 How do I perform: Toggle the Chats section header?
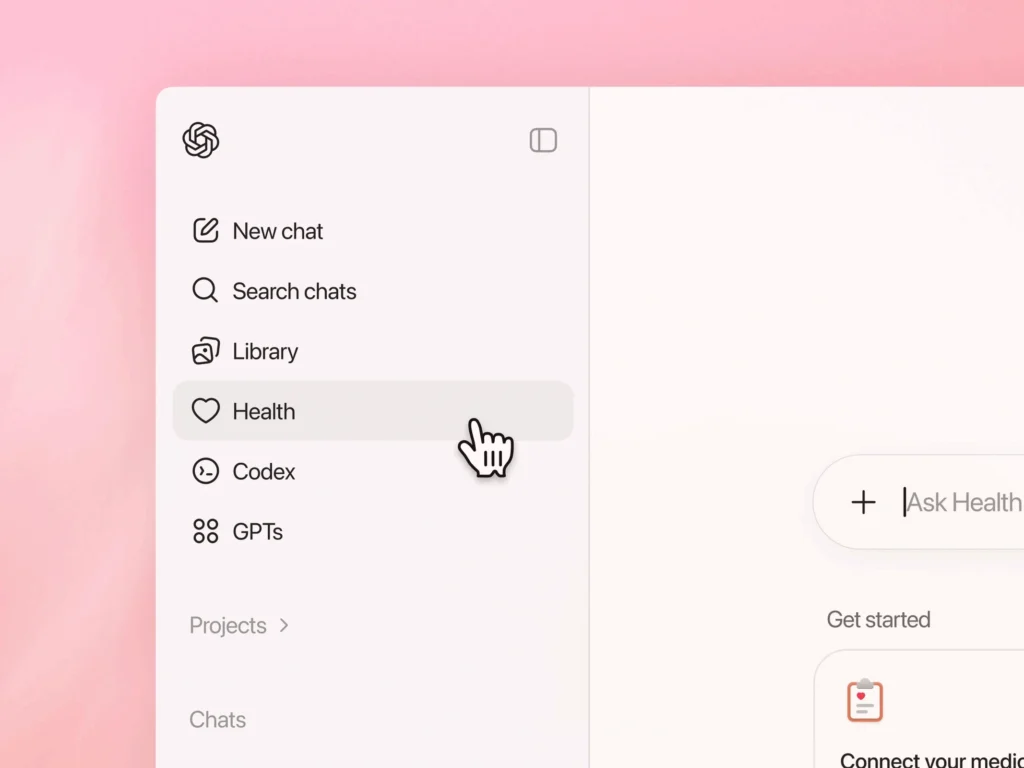pos(217,719)
